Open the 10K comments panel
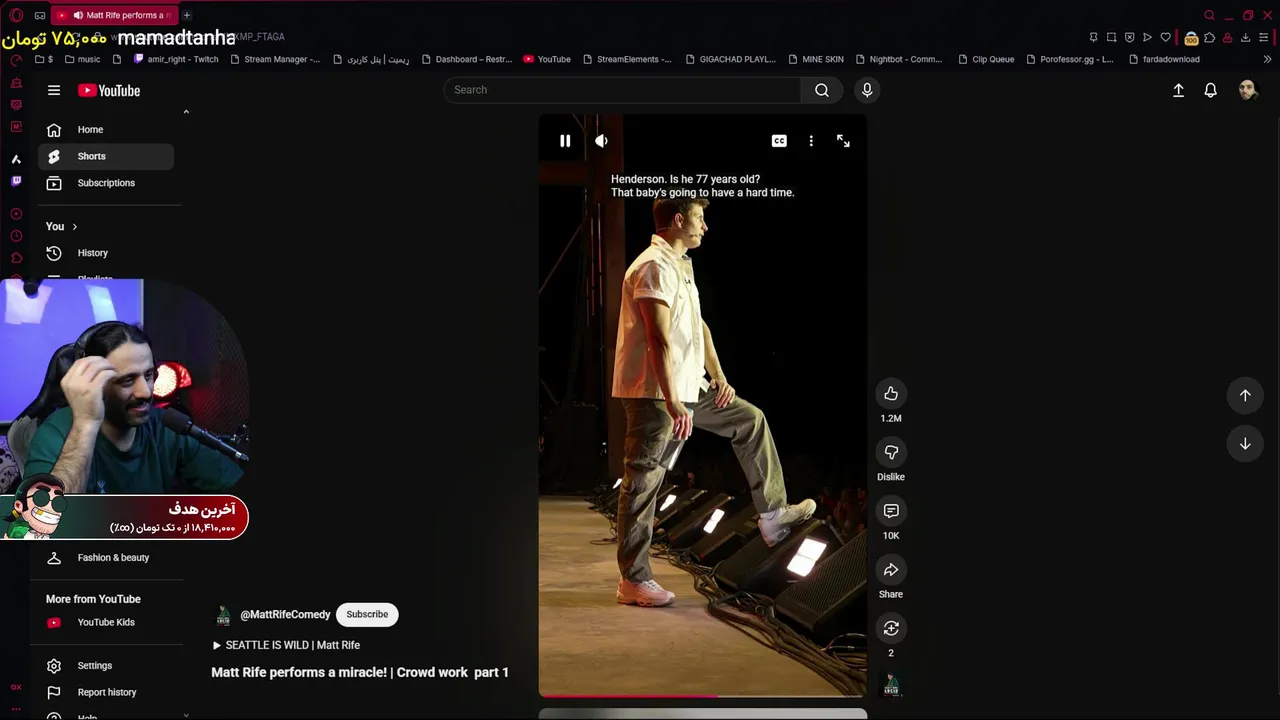 point(891,511)
